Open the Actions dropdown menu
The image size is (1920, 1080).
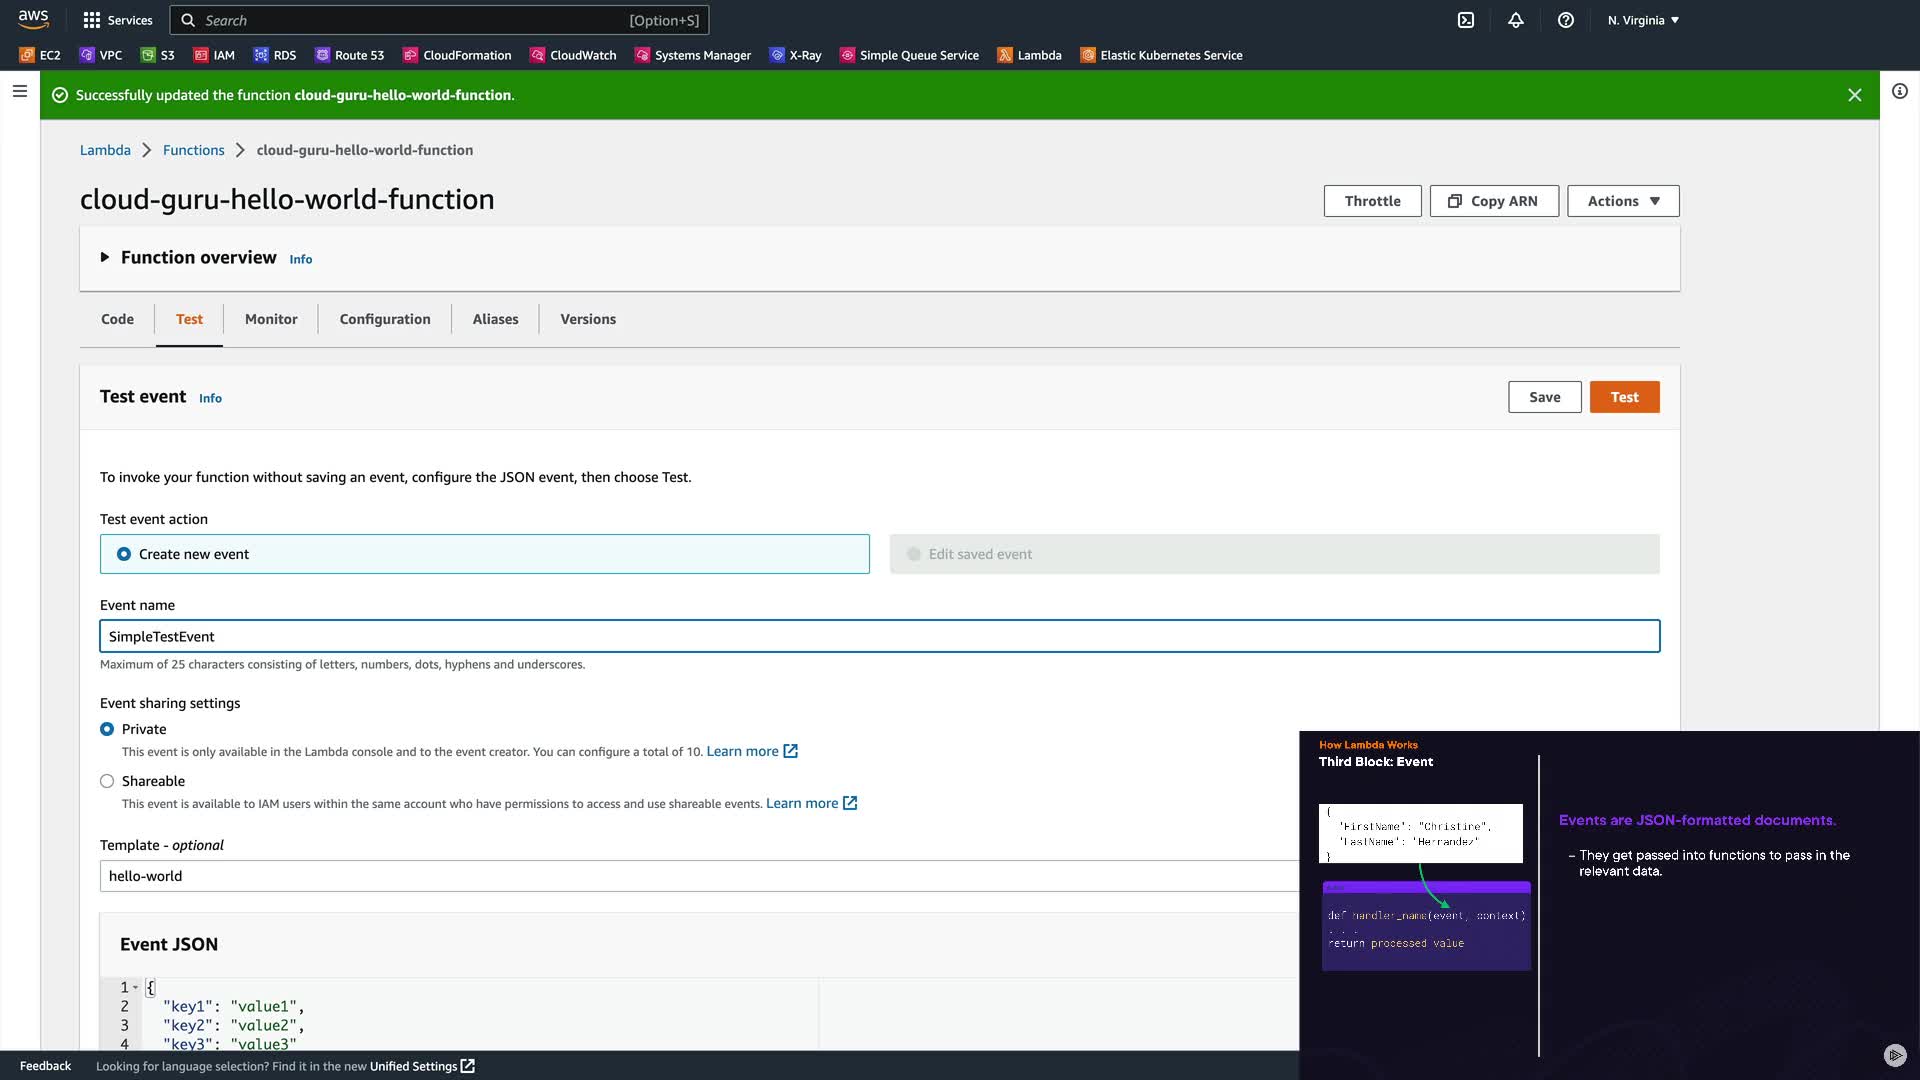pyautogui.click(x=1623, y=201)
